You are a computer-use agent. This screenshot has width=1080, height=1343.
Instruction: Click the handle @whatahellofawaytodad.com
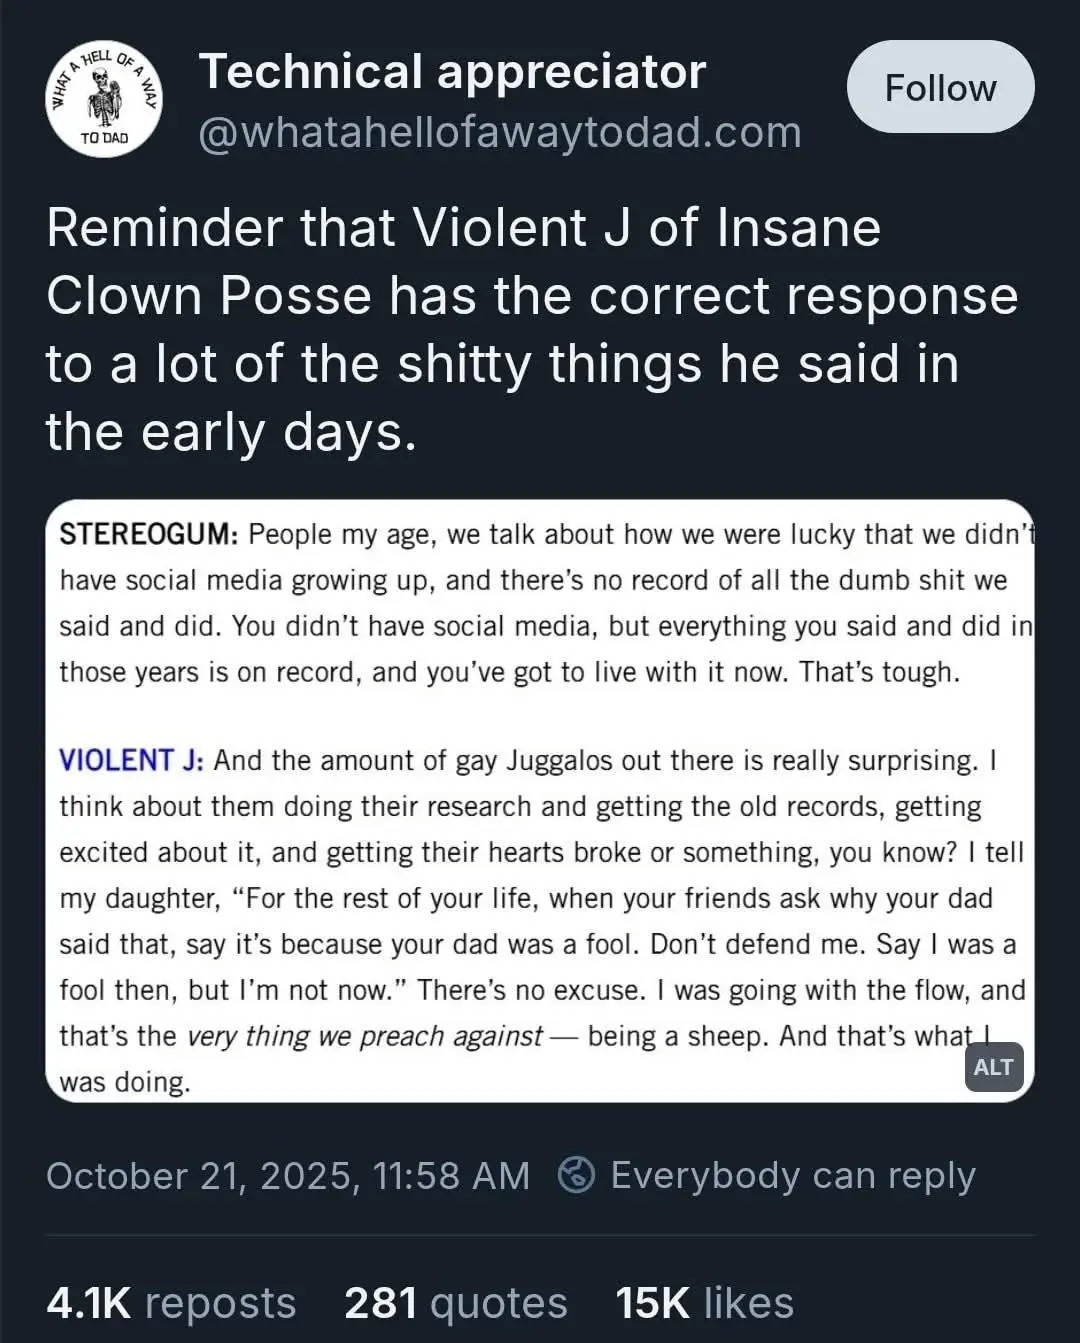click(x=501, y=131)
